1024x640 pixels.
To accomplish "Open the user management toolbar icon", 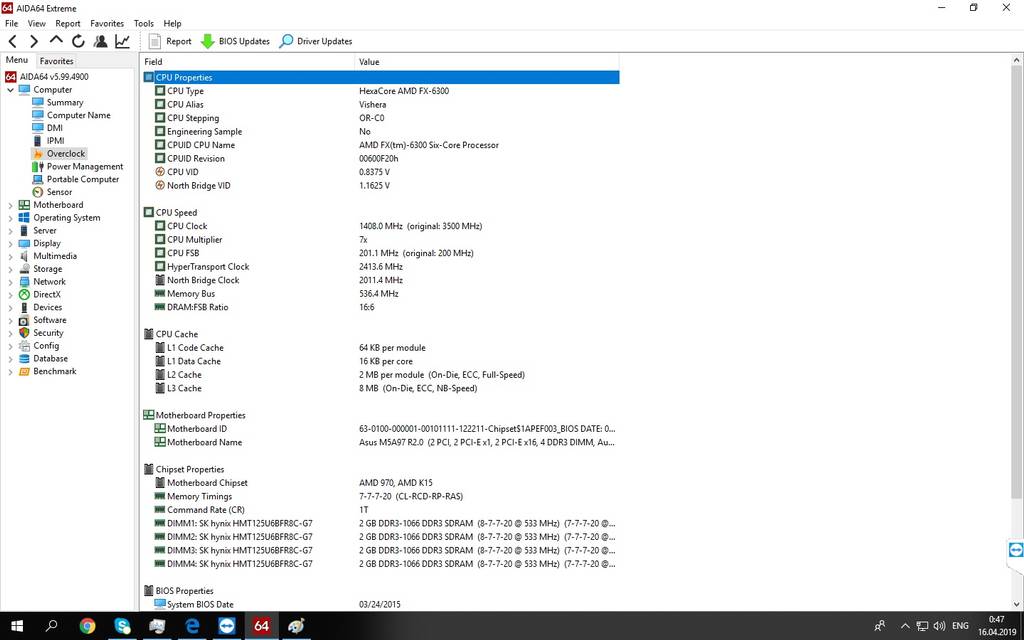I will coord(101,41).
